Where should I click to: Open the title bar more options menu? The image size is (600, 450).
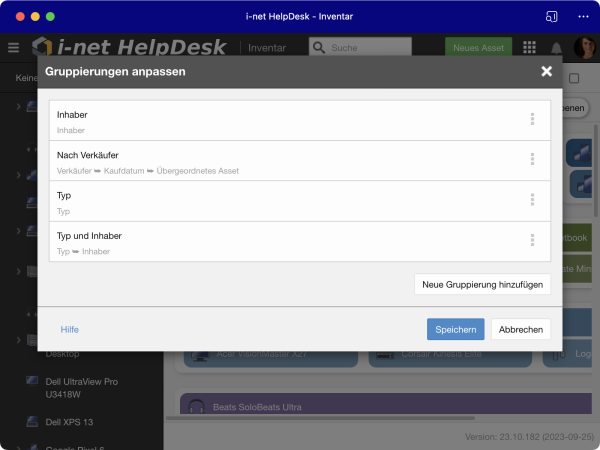click(x=583, y=17)
